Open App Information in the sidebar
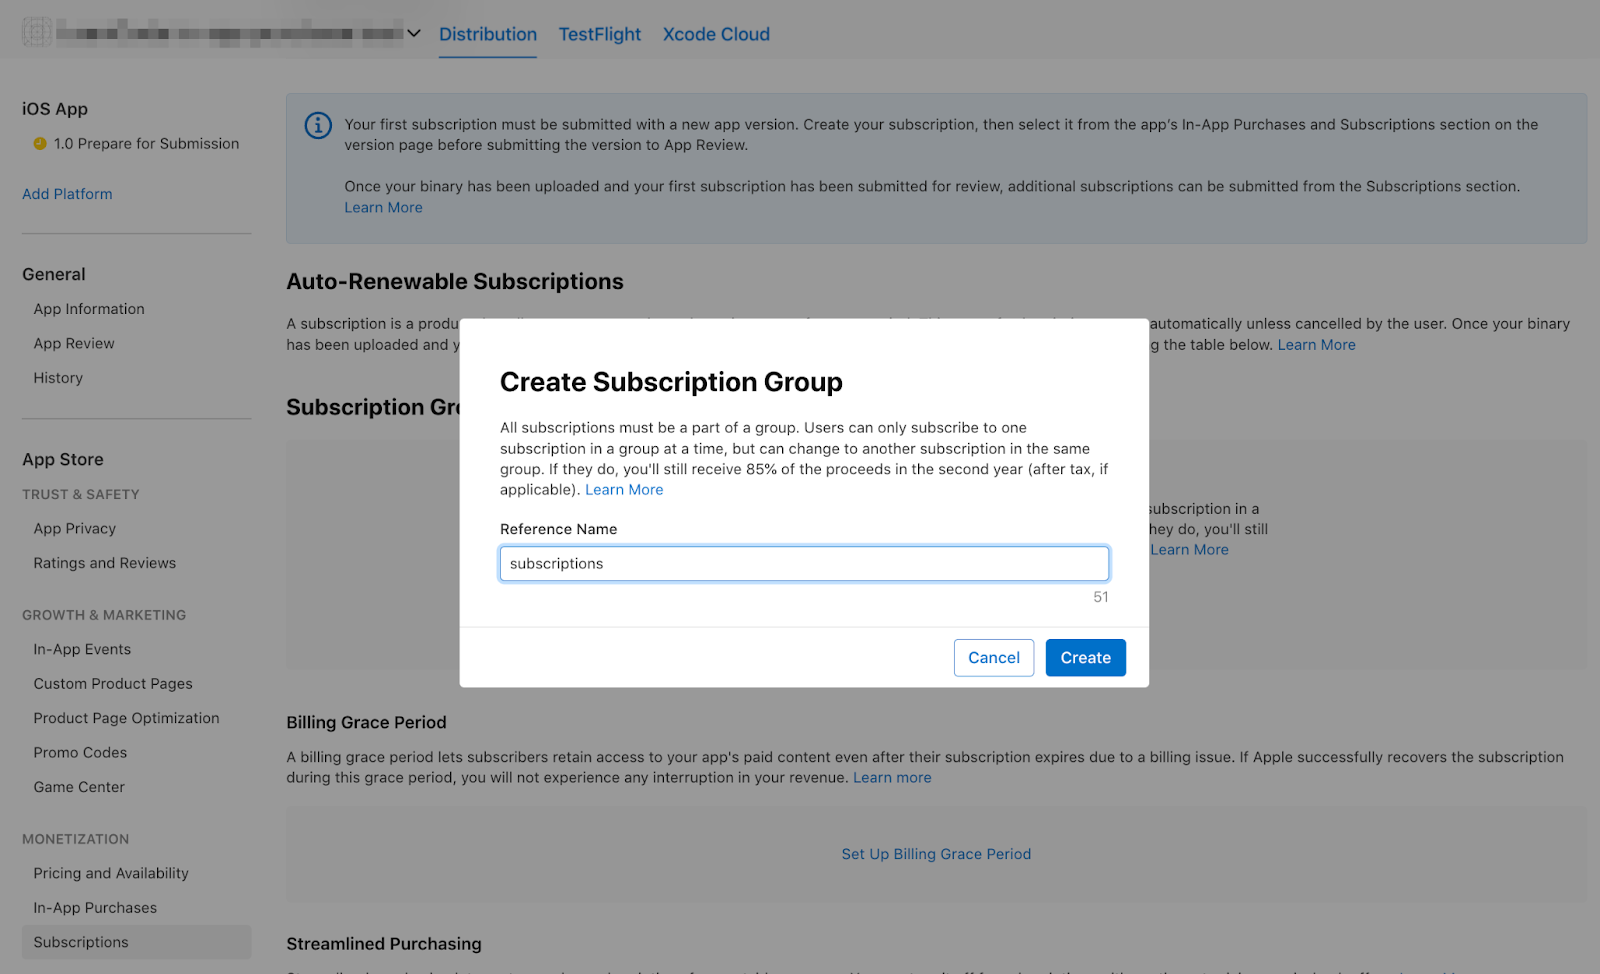Screen dimensions: 1600x974 (89, 309)
